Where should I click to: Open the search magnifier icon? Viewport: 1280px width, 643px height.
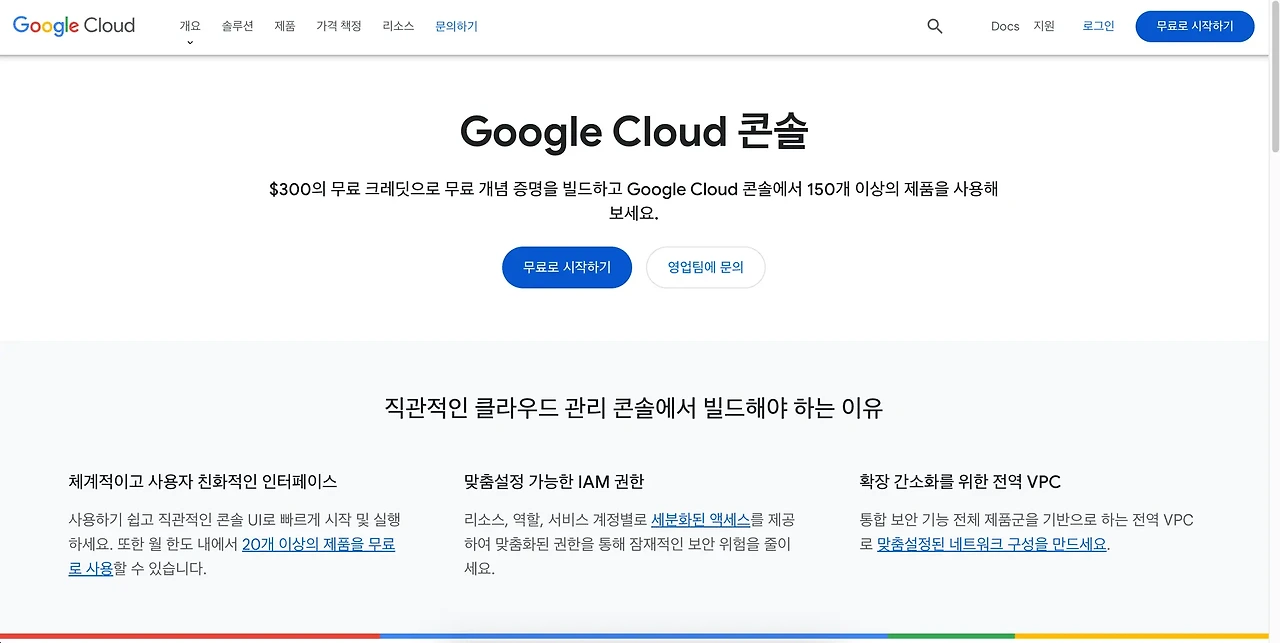[x=935, y=27]
